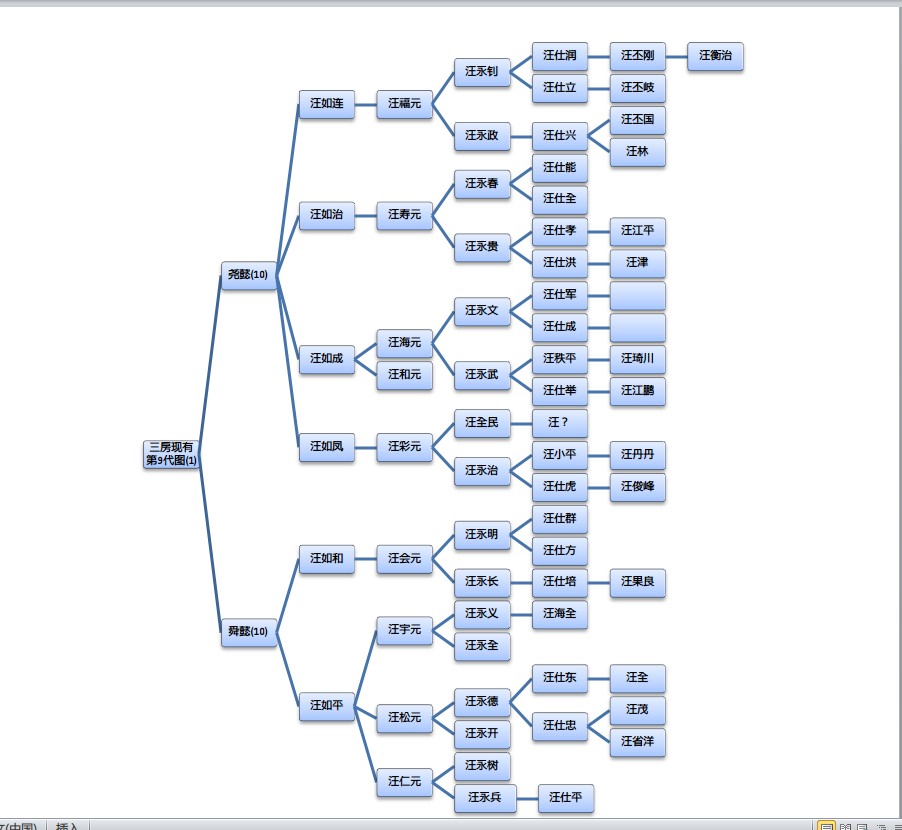Select the 汪江鹏 node
The image size is (902, 830).
coord(637,390)
